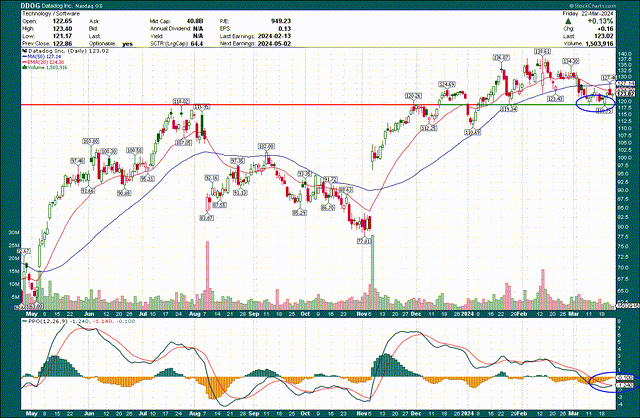Click the Mkt Cap value 40.8B
The height and width of the screenshot is (418, 640).
(195, 21)
